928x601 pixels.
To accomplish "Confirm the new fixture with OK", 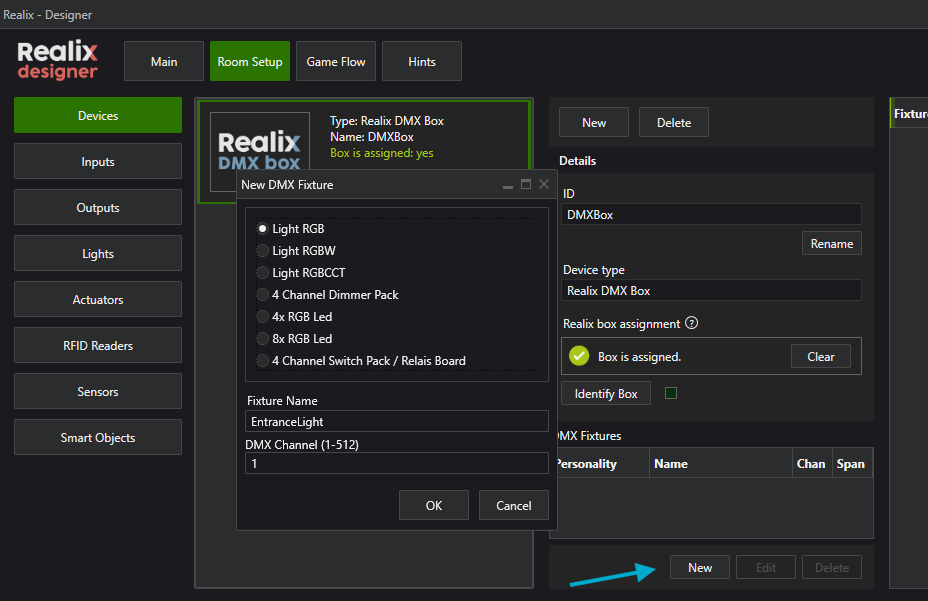I will click(434, 505).
